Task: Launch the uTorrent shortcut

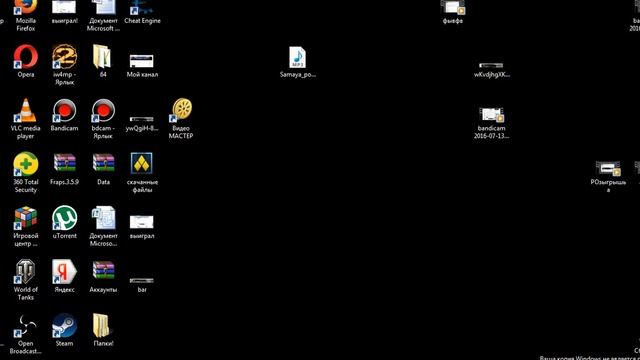Action: 64,222
